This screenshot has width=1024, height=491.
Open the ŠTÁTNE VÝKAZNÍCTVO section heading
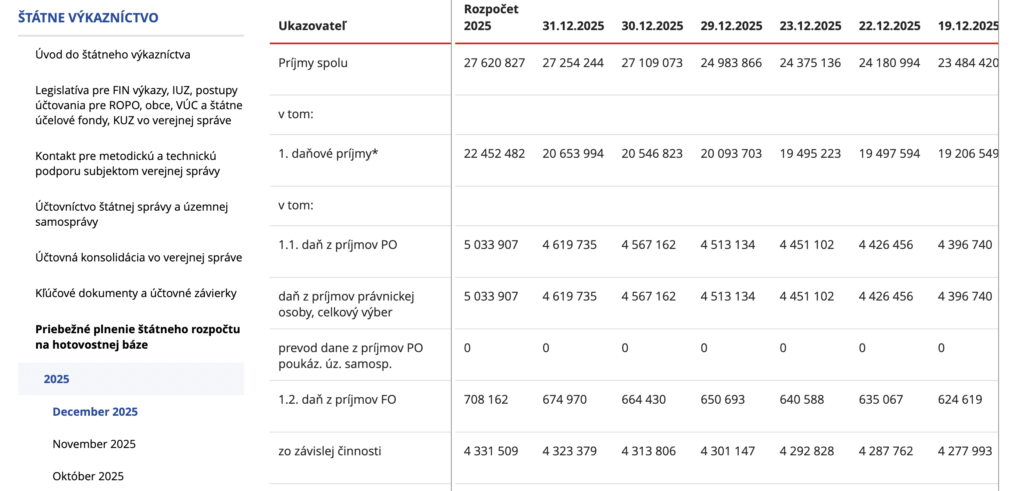click(x=89, y=17)
